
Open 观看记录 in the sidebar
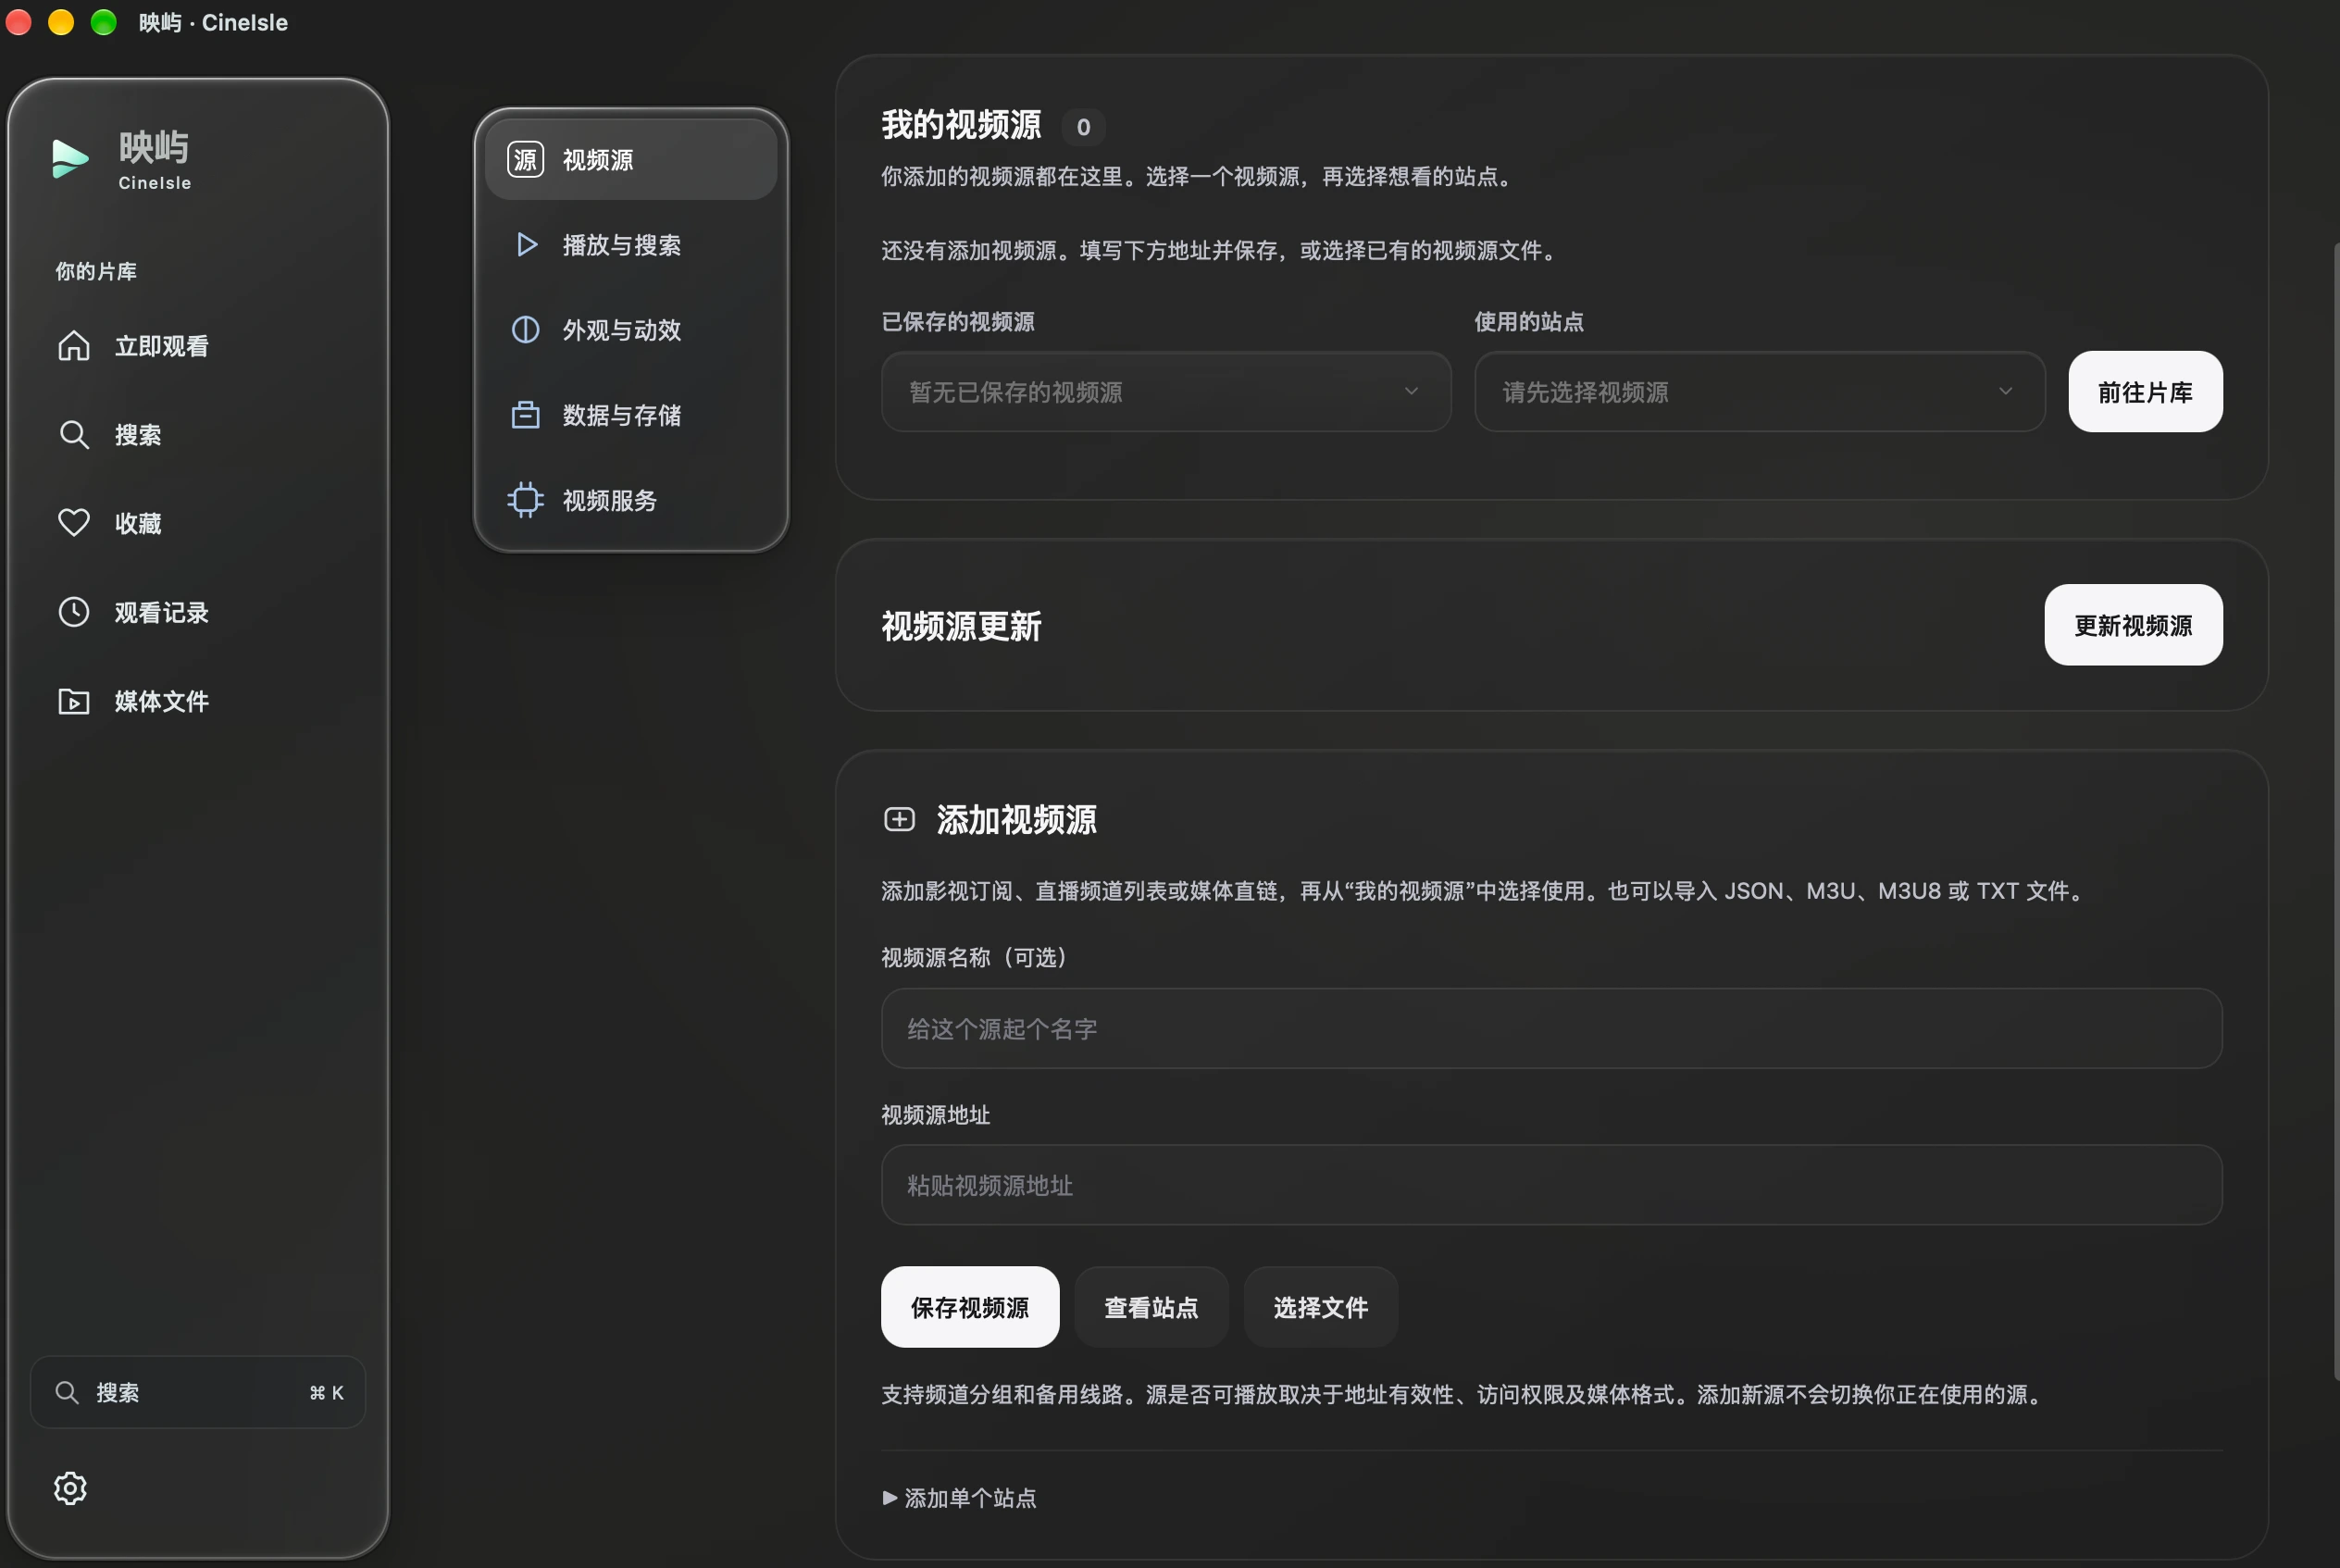198,612
